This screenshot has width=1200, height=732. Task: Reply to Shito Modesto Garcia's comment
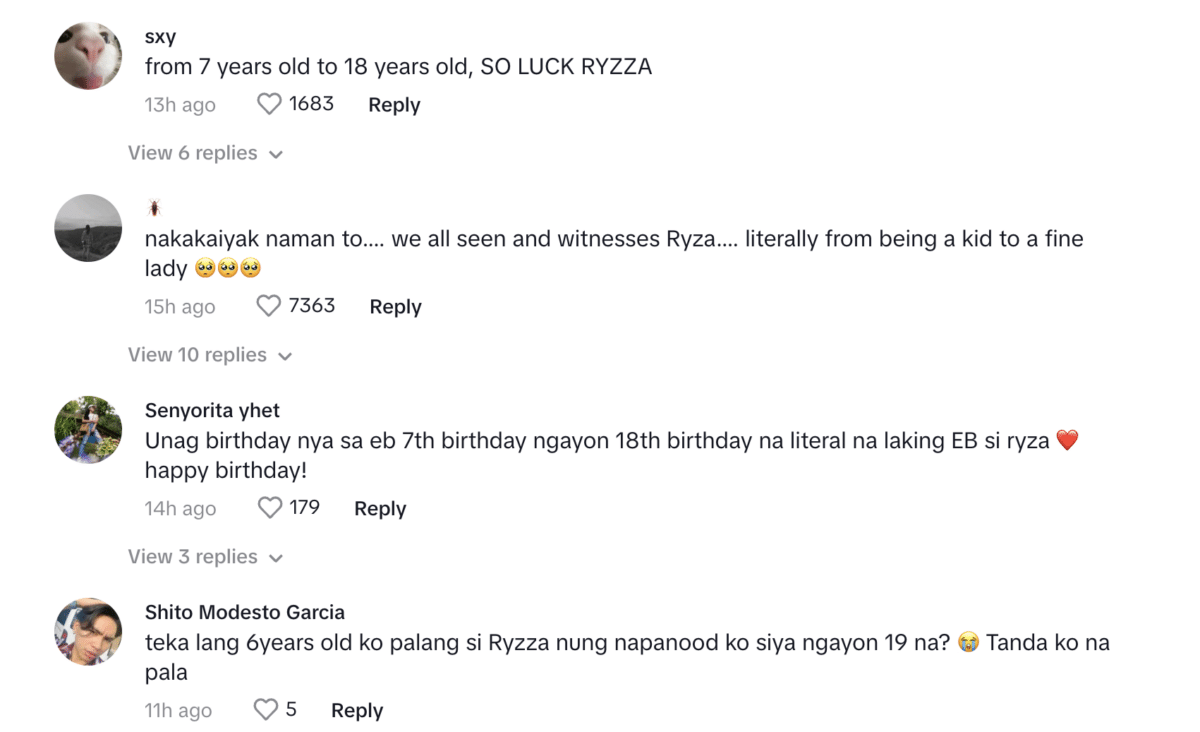356,710
